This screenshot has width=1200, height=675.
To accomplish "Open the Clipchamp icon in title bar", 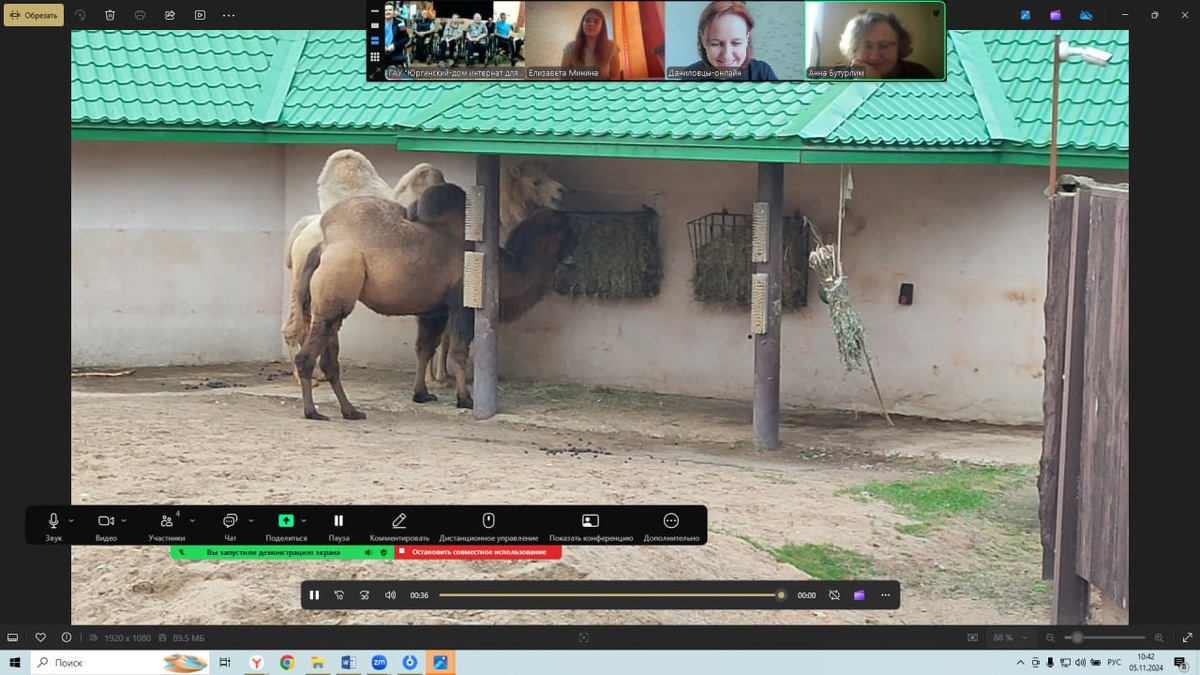I will tap(1055, 15).
